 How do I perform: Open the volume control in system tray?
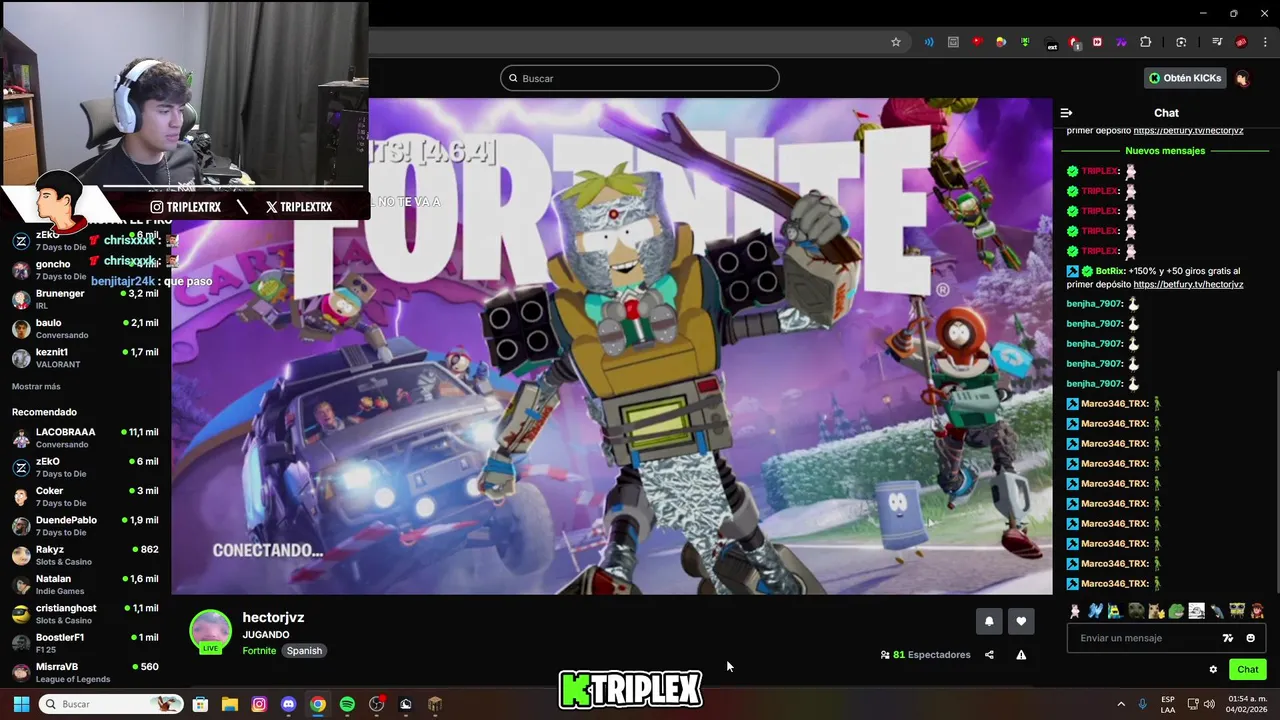1209,704
